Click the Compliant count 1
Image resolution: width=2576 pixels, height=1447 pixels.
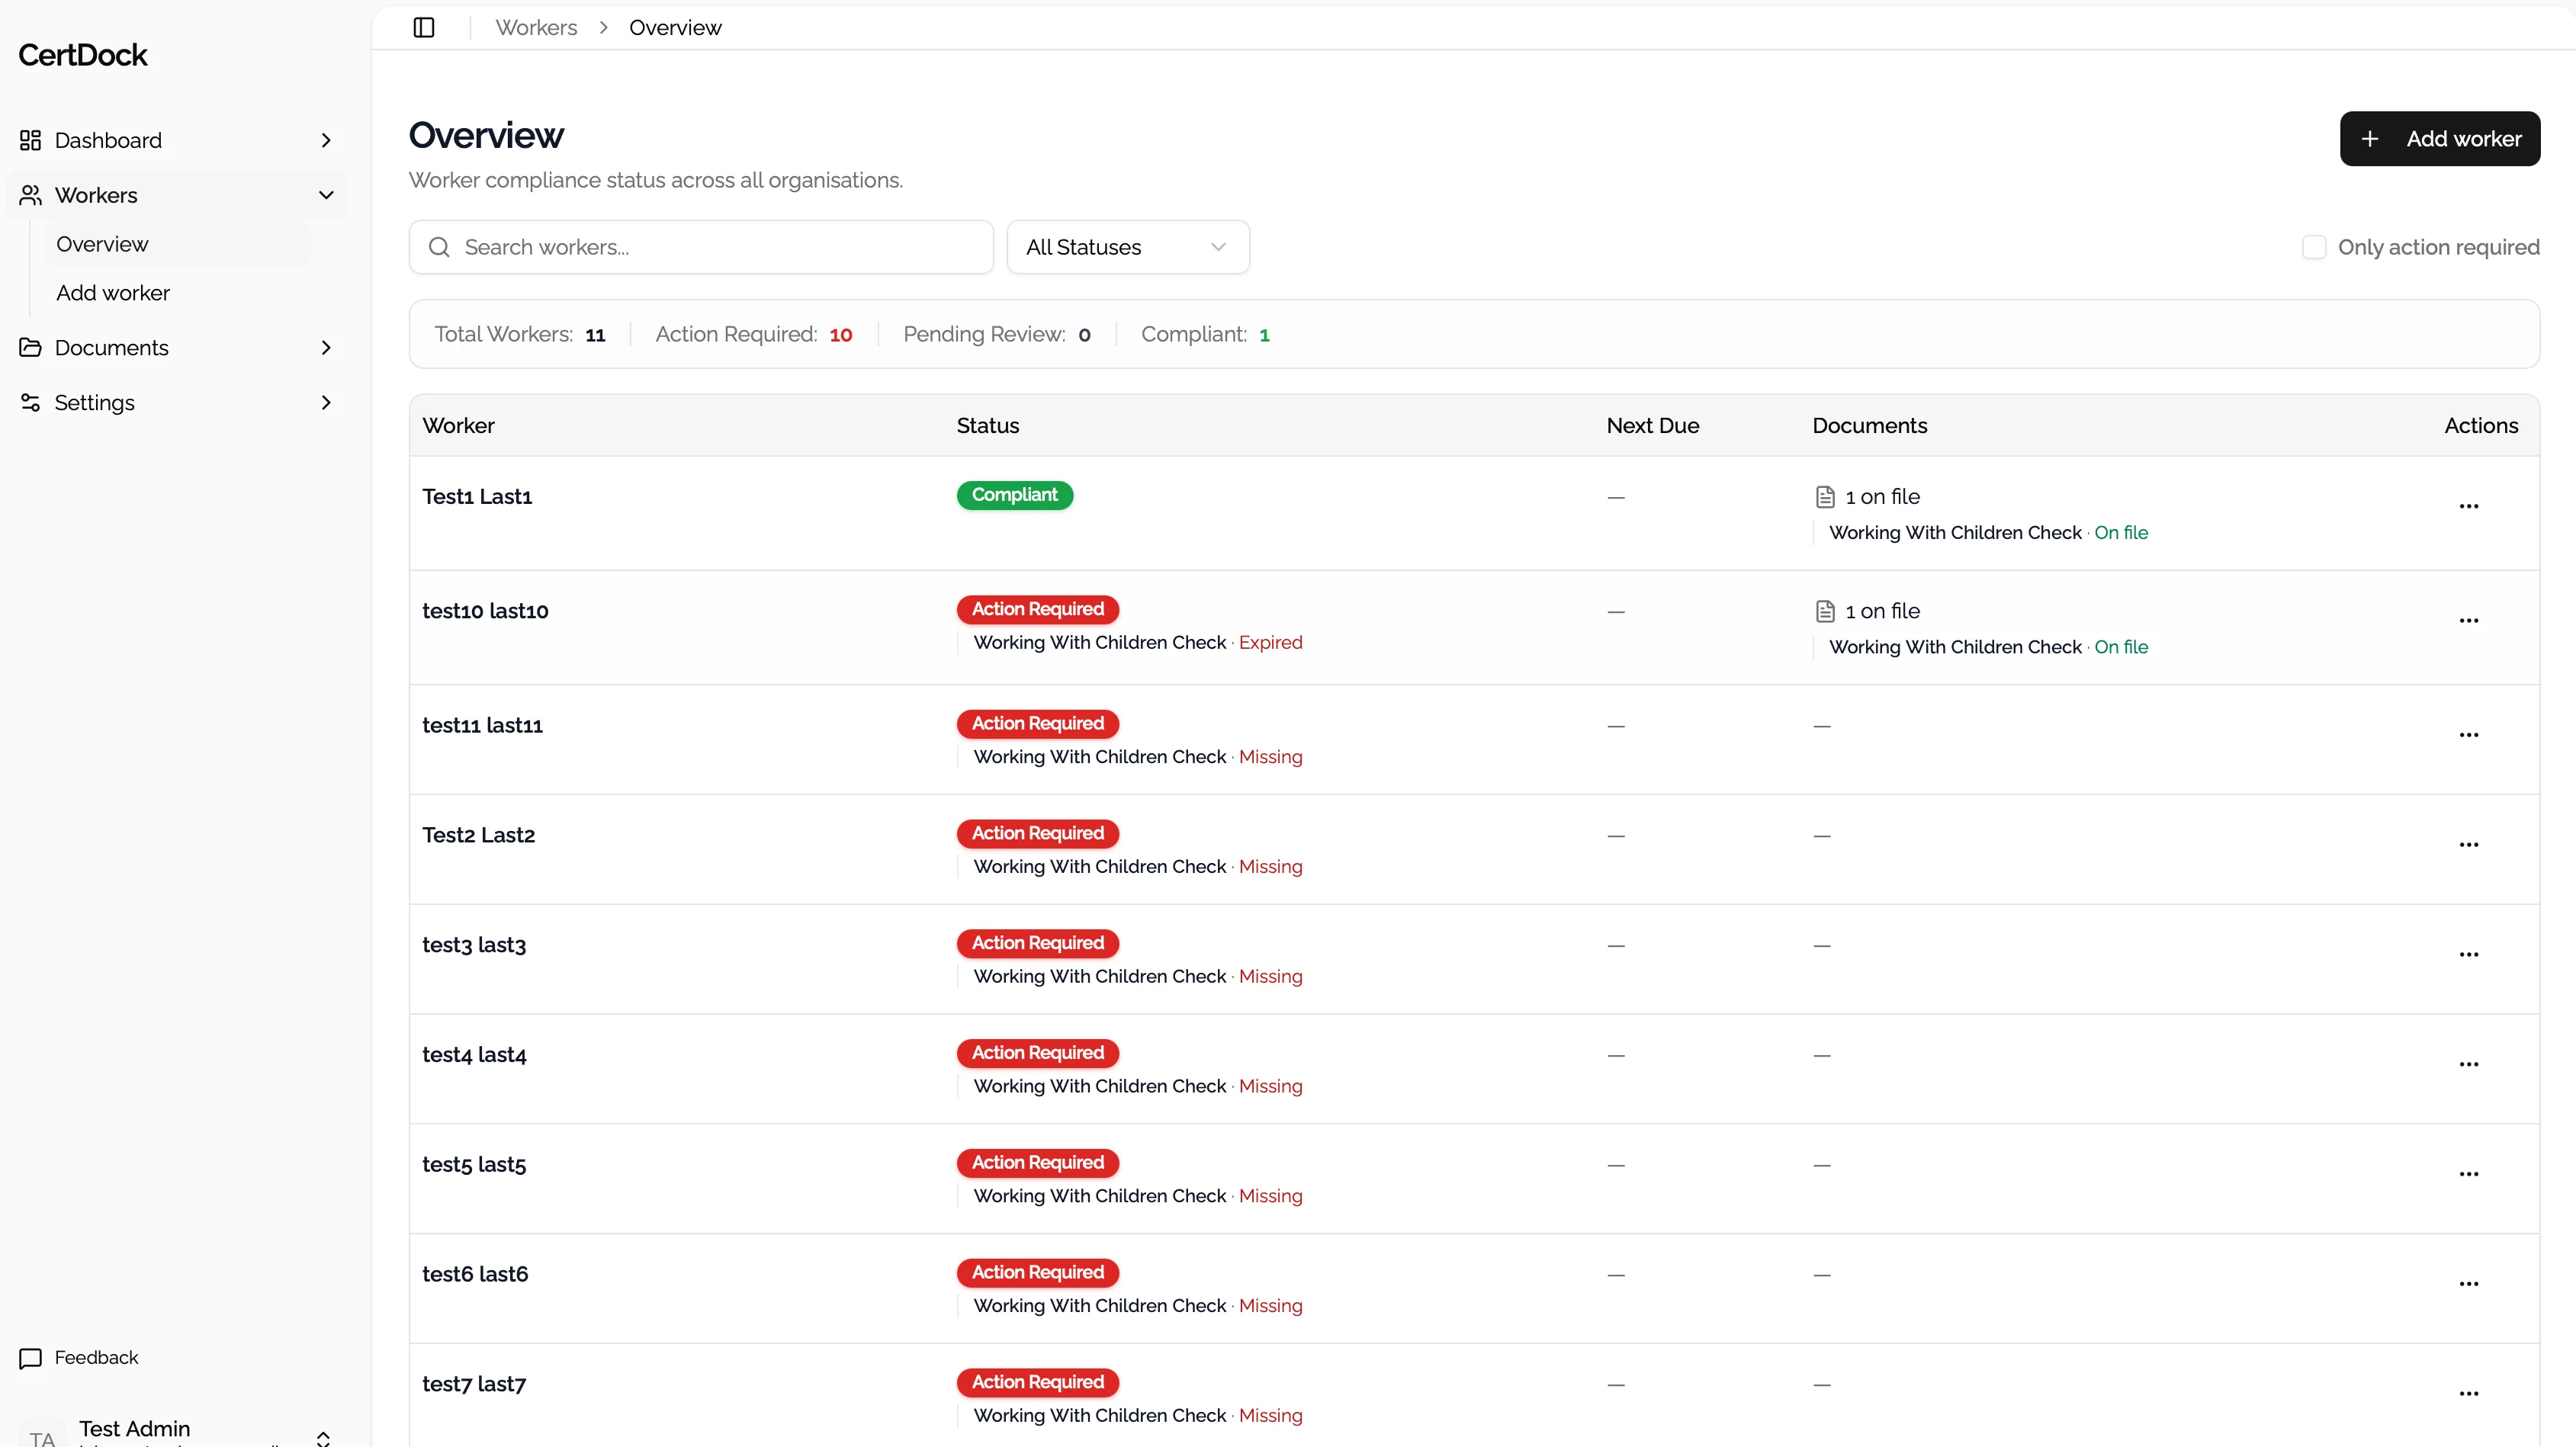tap(1264, 335)
